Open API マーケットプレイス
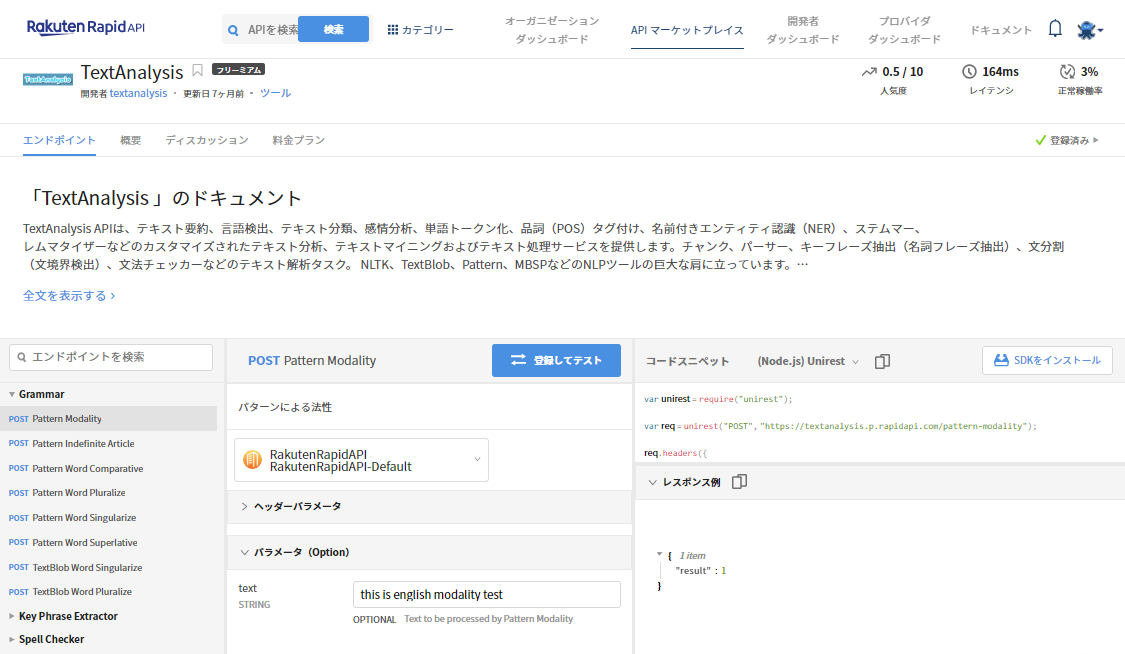 [687, 30]
